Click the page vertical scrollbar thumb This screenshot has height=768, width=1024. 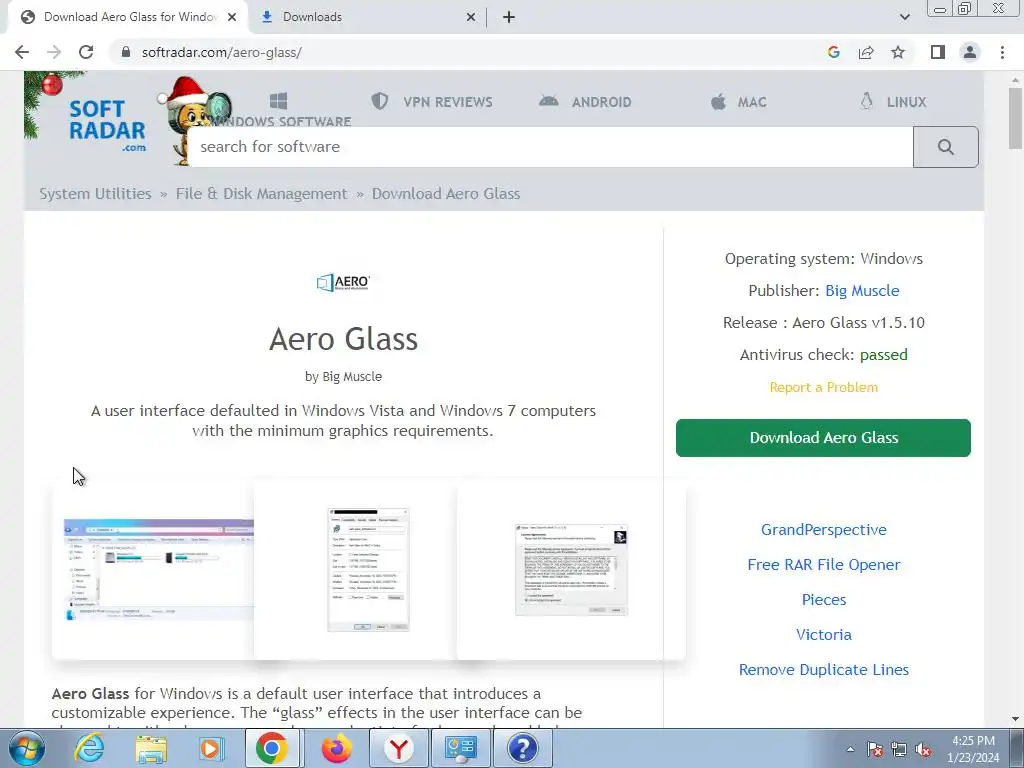[x=1015, y=118]
